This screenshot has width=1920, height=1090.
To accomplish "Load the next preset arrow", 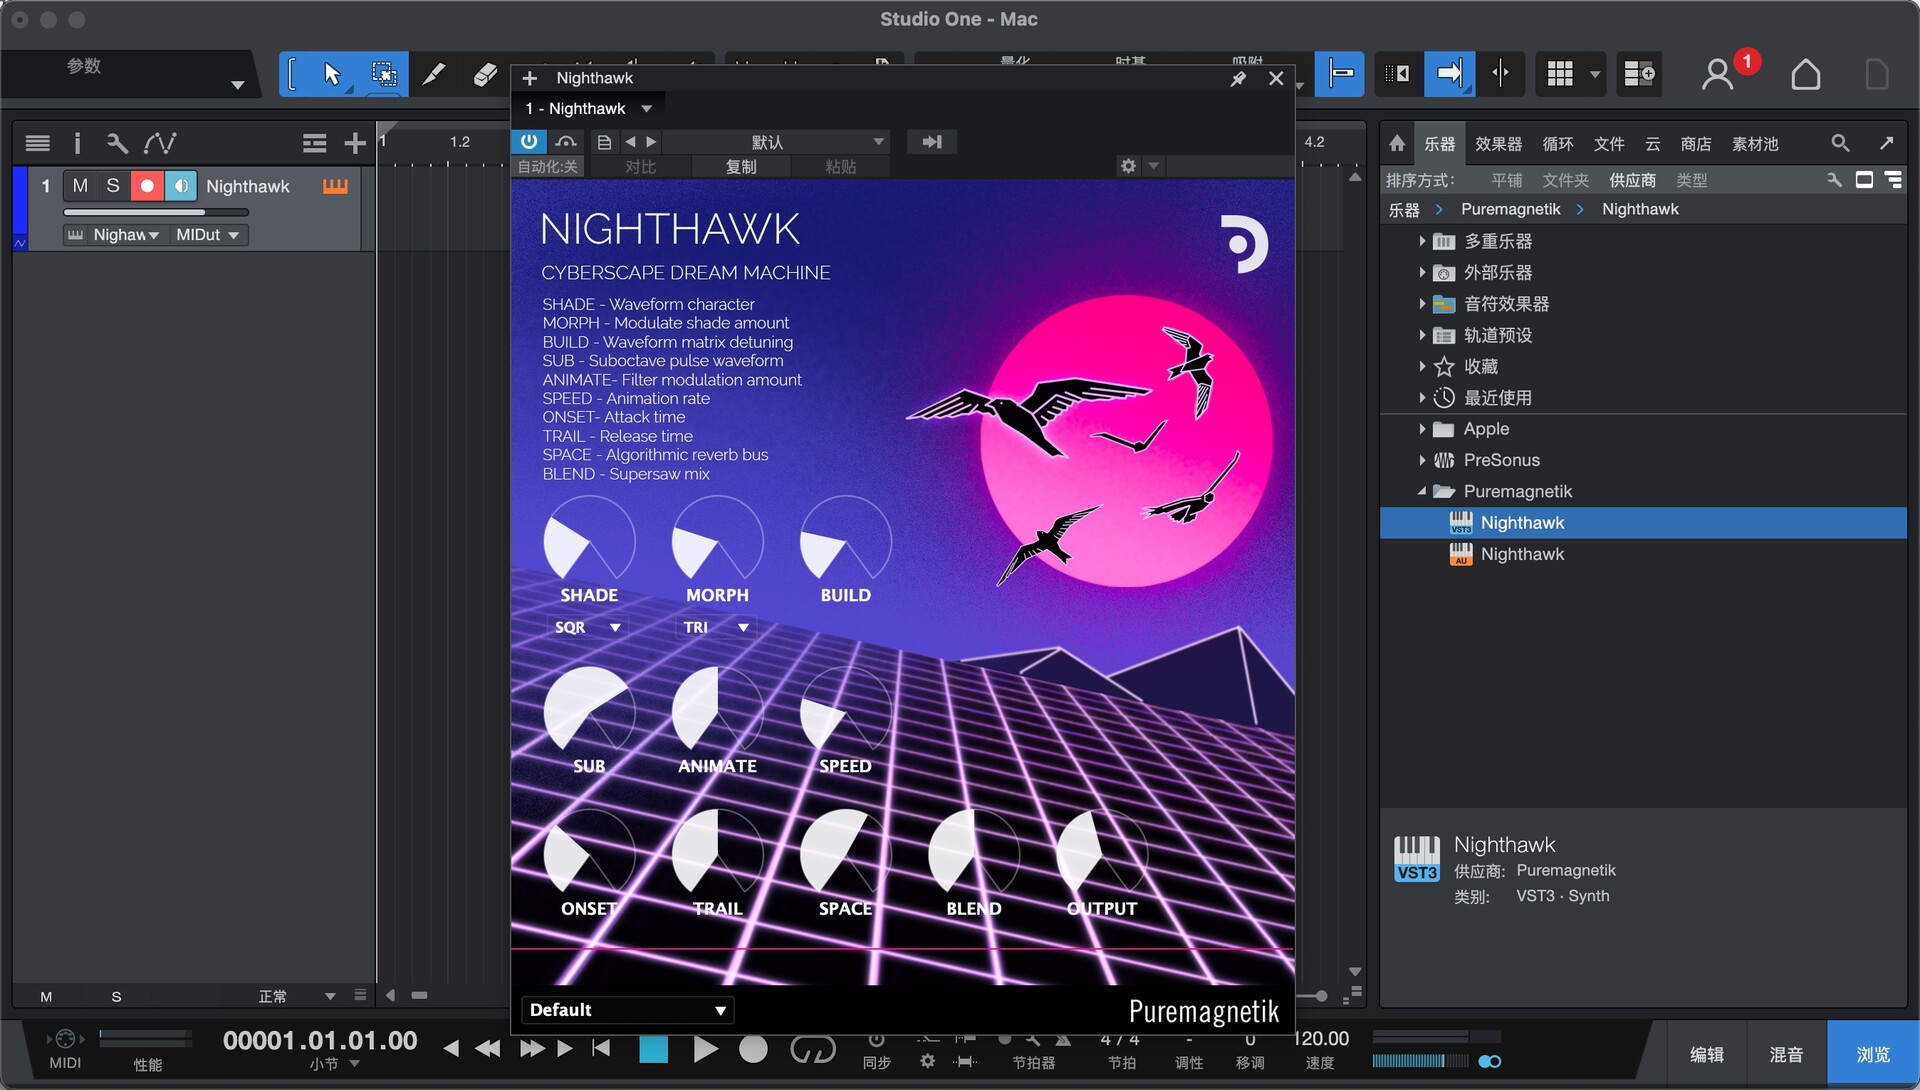I will pos(651,142).
